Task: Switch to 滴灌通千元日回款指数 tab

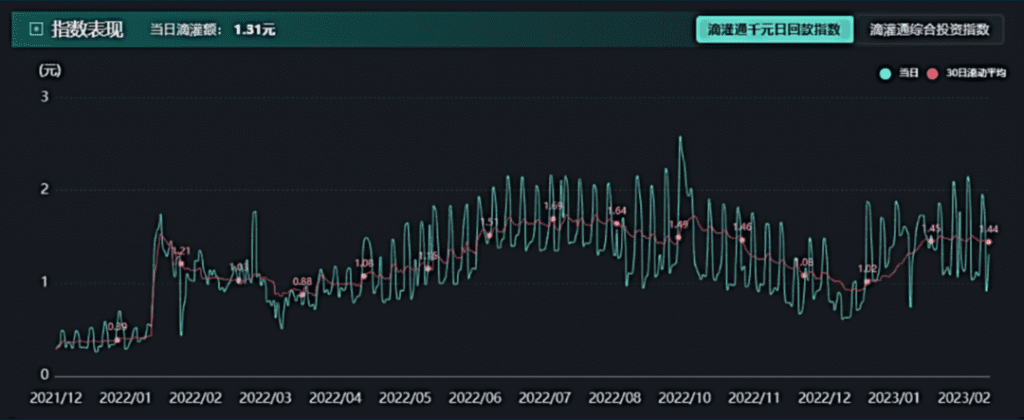Action: point(775,29)
